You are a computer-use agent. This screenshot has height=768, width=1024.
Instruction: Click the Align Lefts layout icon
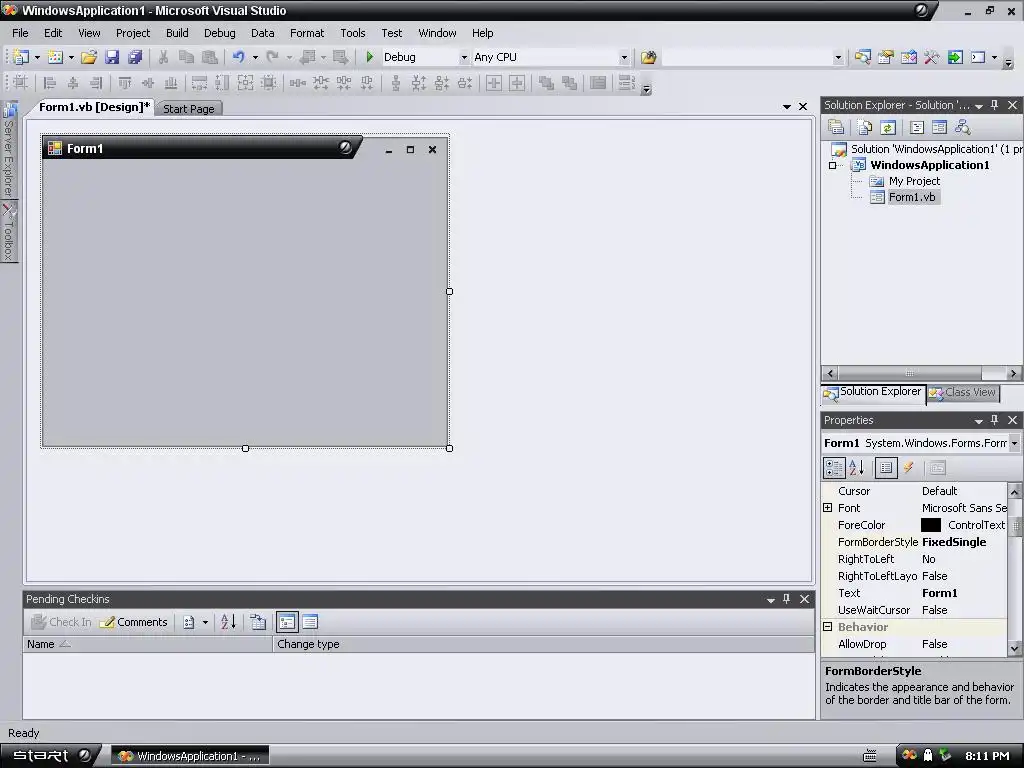pyautogui.click(x=50, y=83)
